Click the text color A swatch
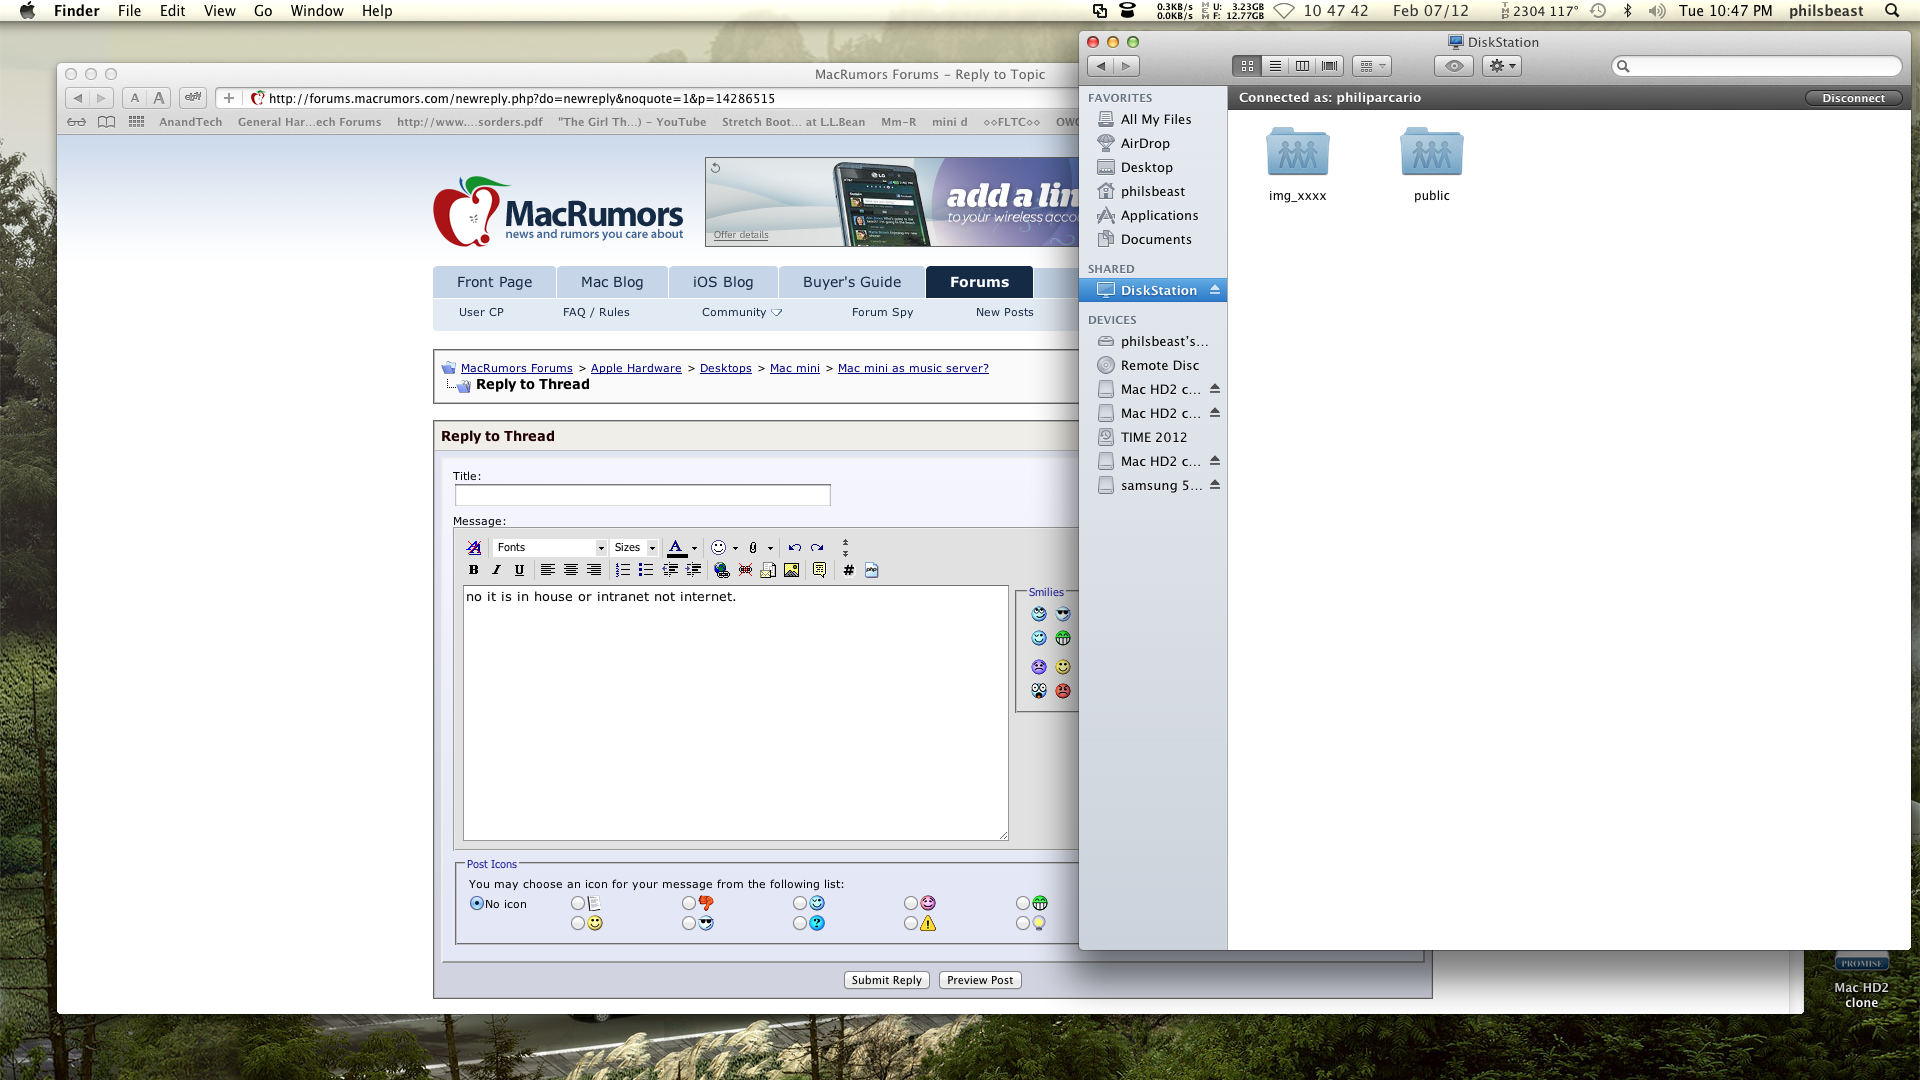Viewport: 1920px width, 1080px height. pyautogui.click(x=676, y=548)
